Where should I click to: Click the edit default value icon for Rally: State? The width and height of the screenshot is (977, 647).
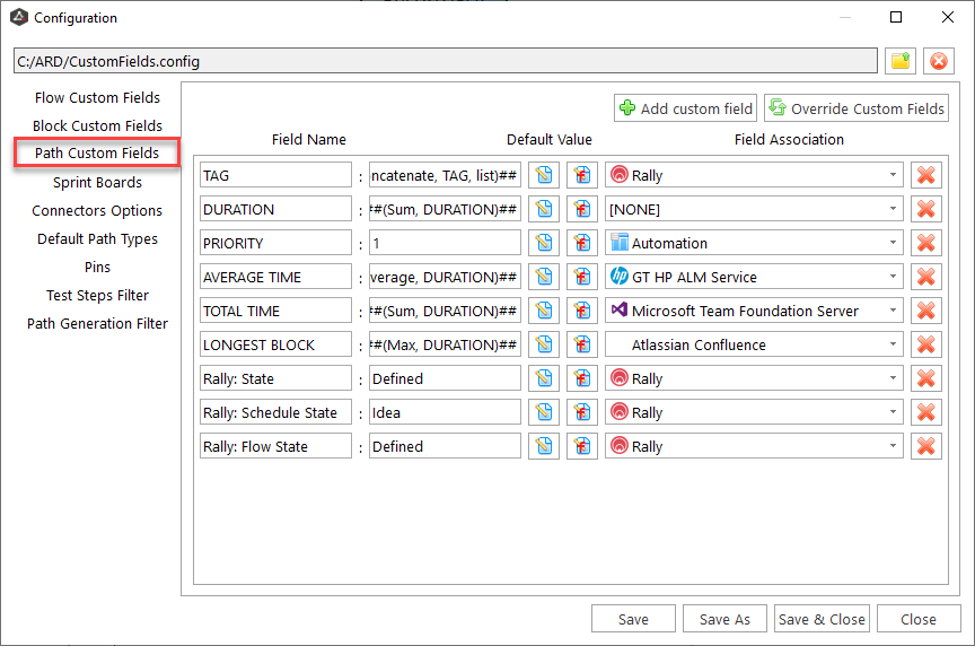pos(543,379)
